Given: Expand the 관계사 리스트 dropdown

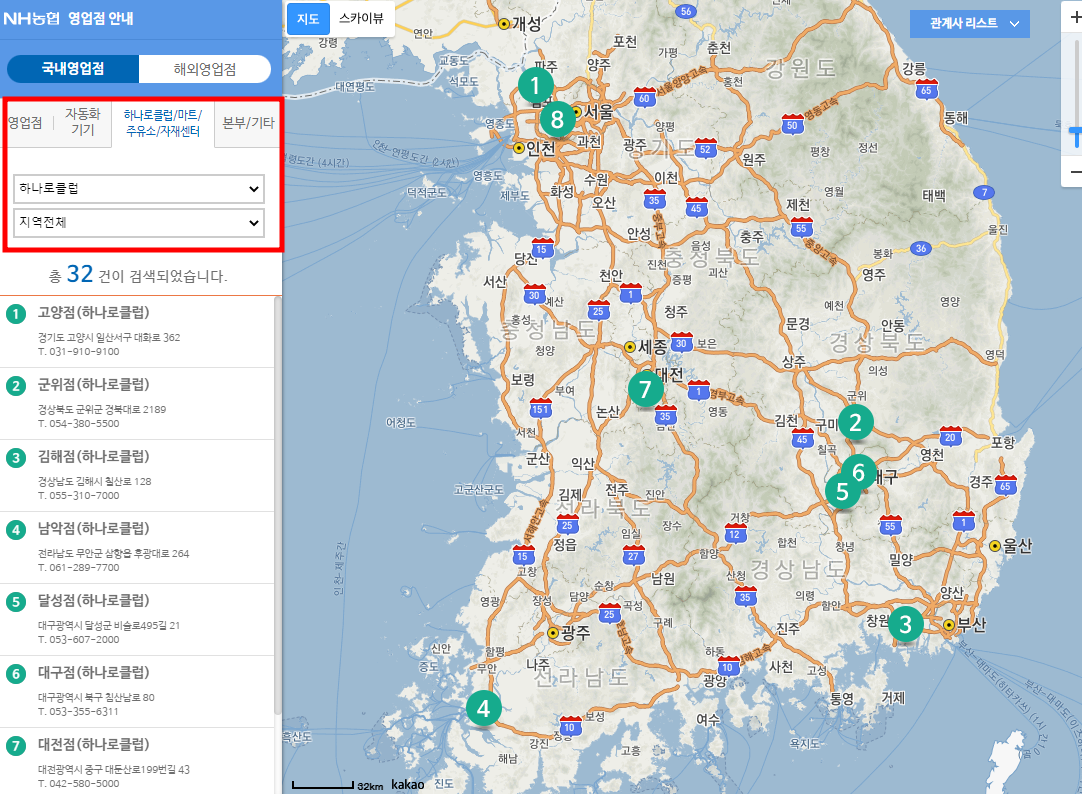Looking at the screenshot, I should click(970, 23).
